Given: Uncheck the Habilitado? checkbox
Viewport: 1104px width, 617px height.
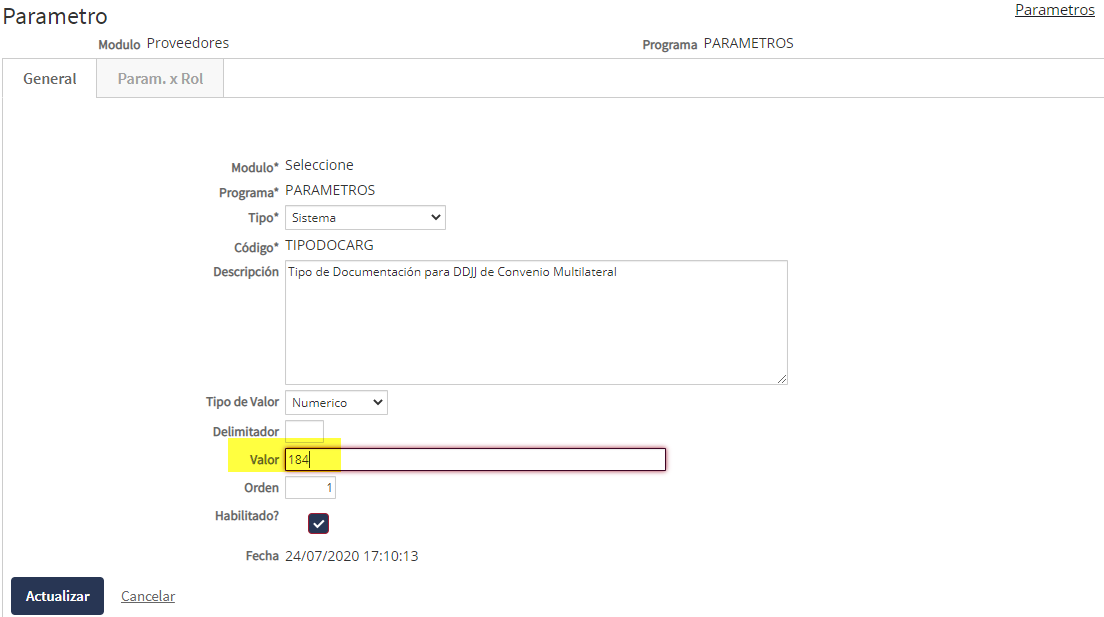Looking at the screenshot, I should tap(318, 524).
